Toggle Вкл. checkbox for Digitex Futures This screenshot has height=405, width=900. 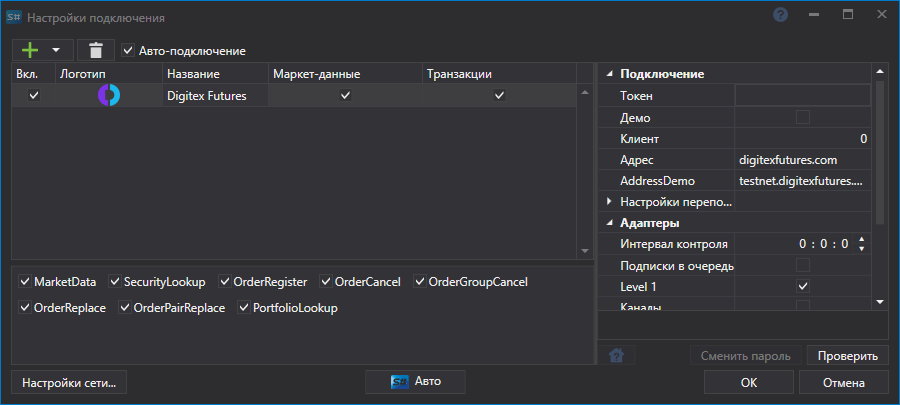pos(34,95)
